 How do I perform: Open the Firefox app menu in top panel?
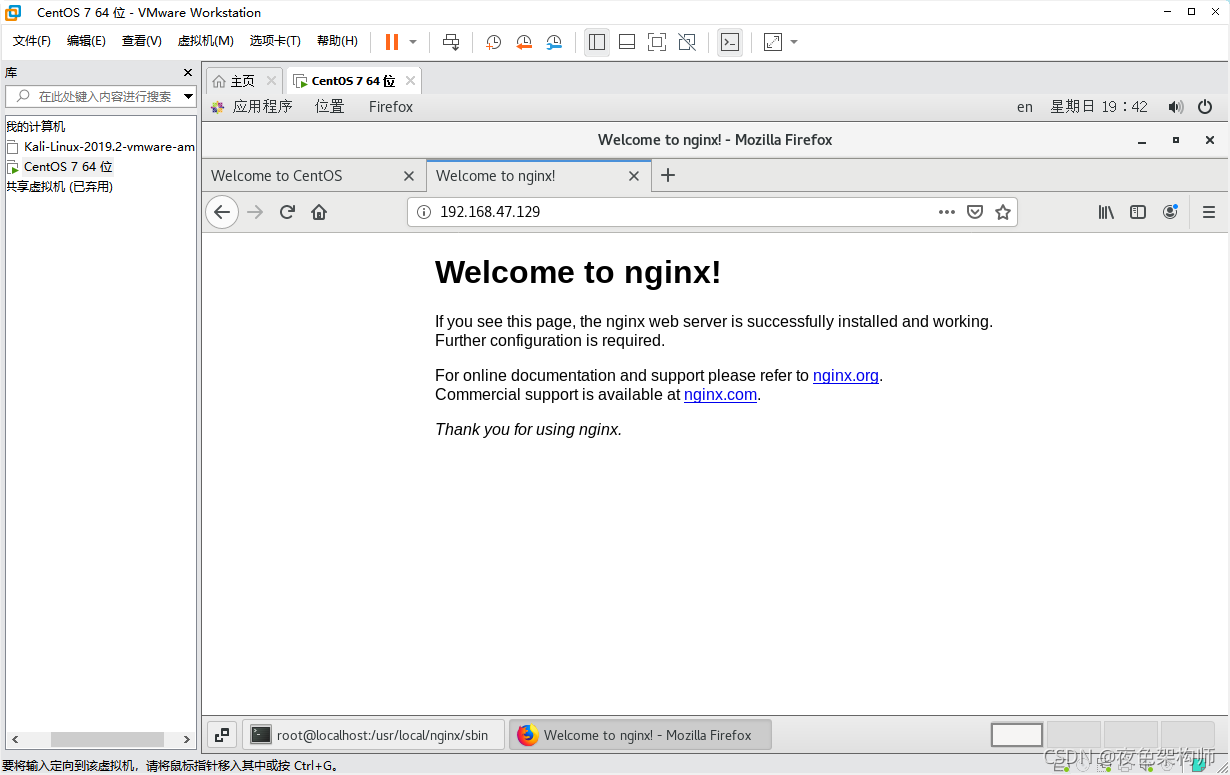390,107
